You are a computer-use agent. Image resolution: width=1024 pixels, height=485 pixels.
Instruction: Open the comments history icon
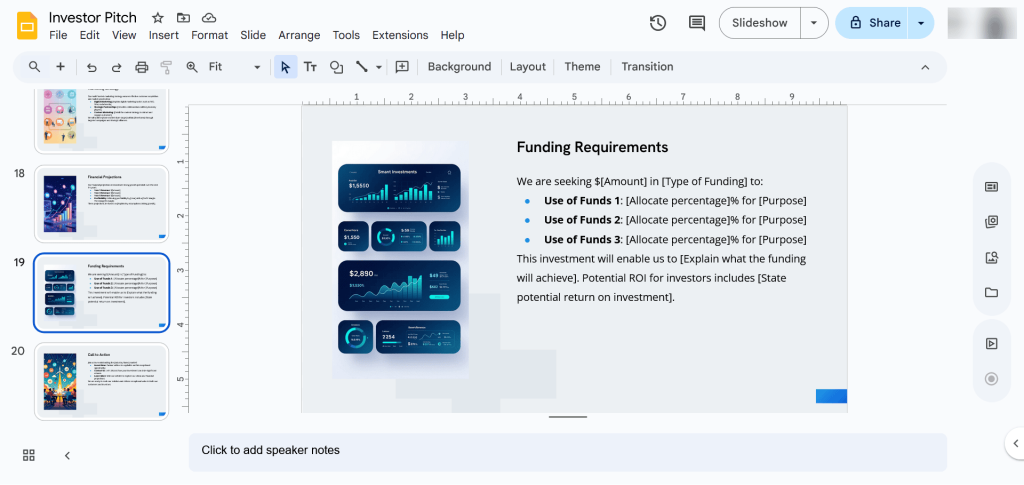tap(696, 23)
